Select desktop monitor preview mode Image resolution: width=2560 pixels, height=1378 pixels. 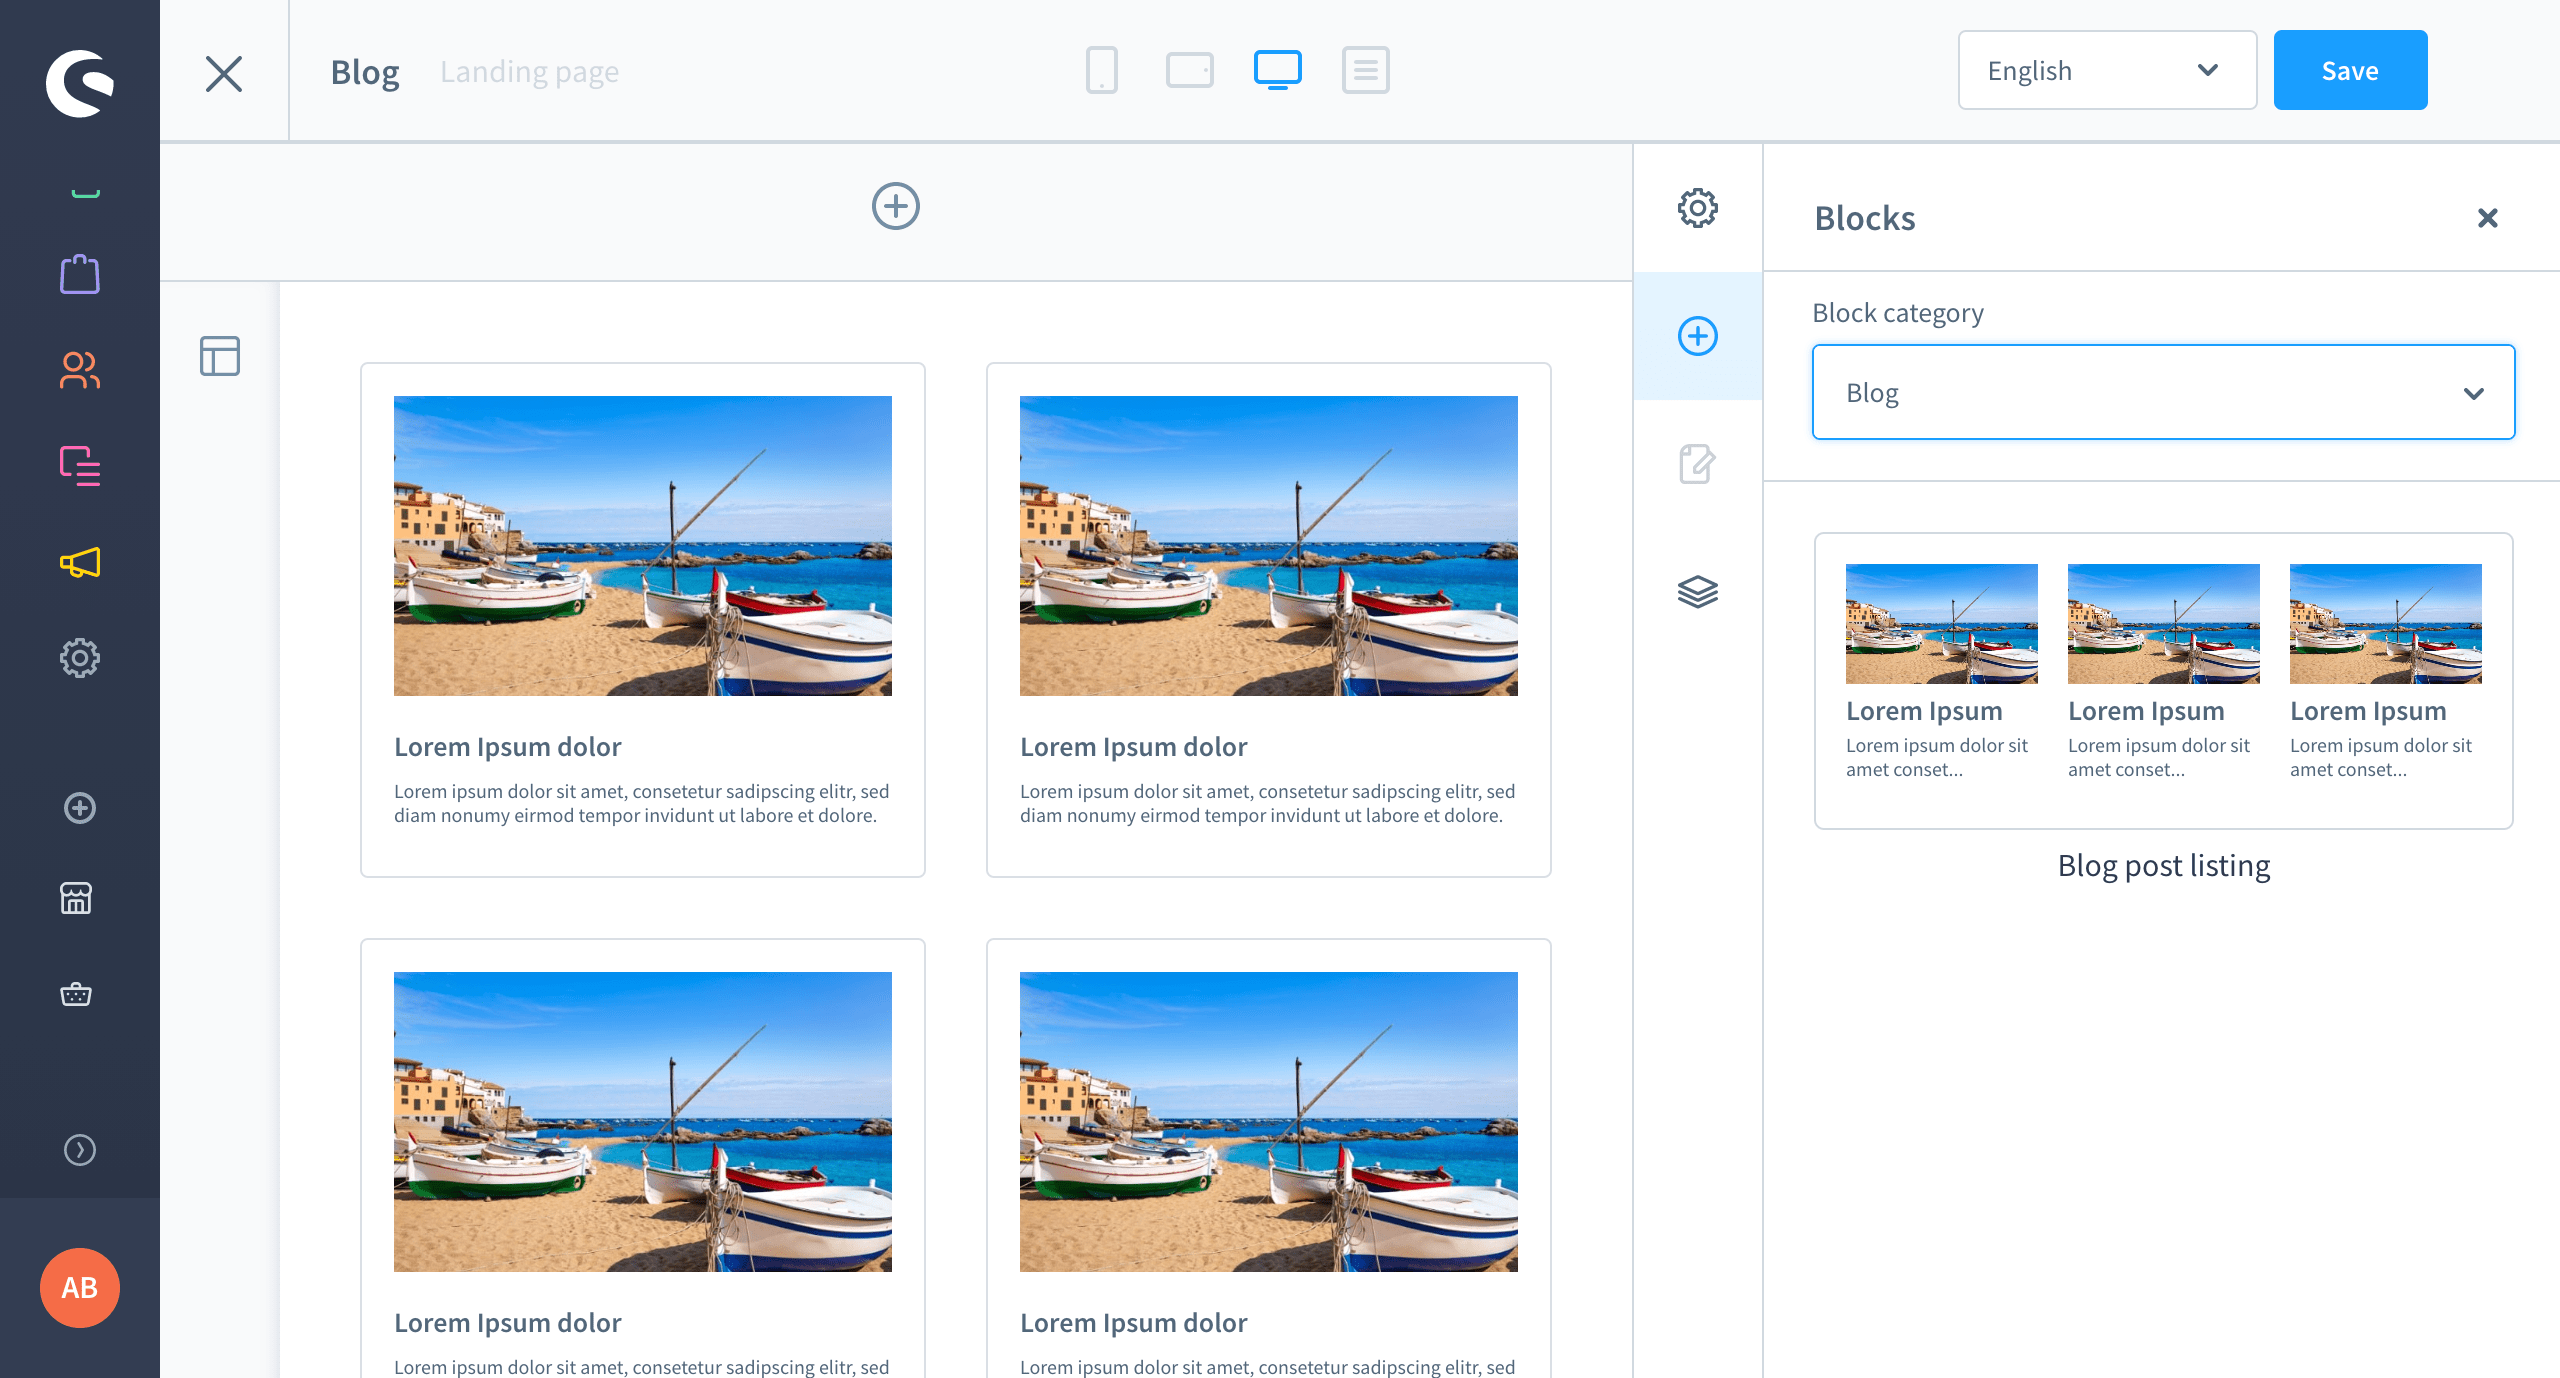pos(1277,70)
